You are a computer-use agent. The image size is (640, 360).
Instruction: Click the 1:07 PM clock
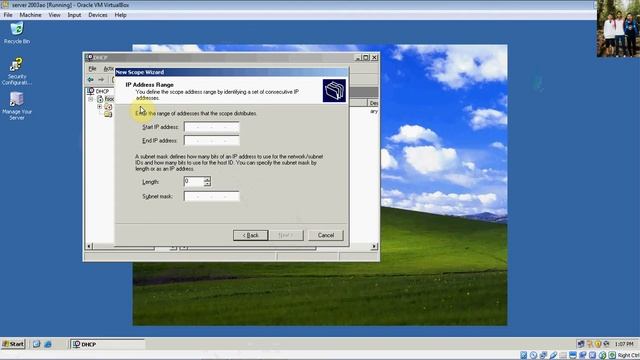[624, 344]
